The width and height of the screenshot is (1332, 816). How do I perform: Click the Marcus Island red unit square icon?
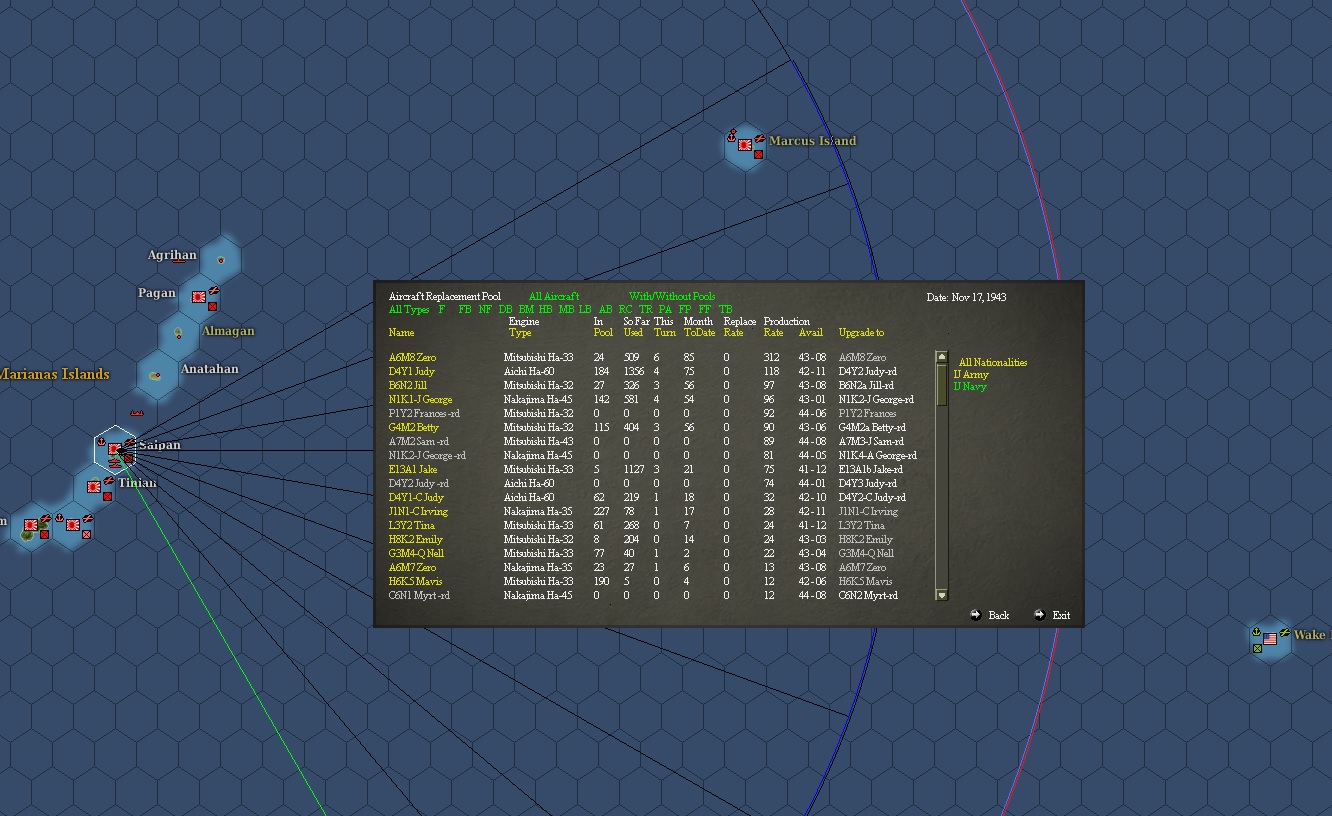coord(758,154)
